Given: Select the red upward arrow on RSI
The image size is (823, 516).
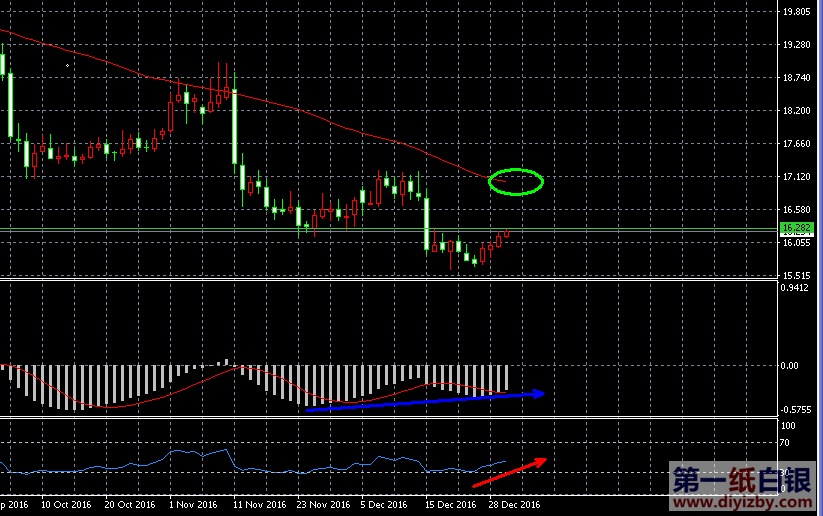Looking at the screenshot, I should tap(510, 473).
